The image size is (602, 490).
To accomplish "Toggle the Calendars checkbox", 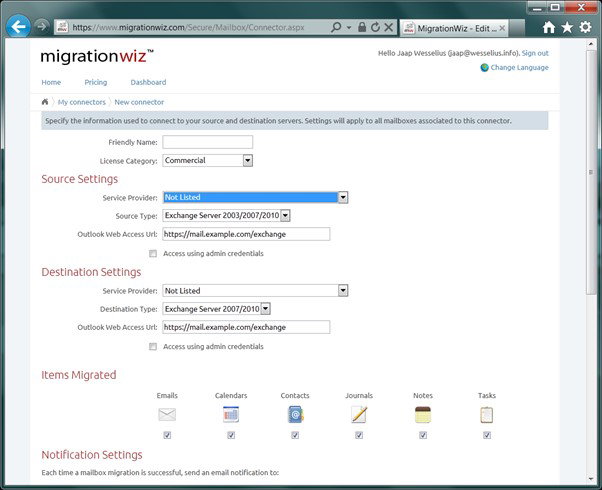I will 231,435.
